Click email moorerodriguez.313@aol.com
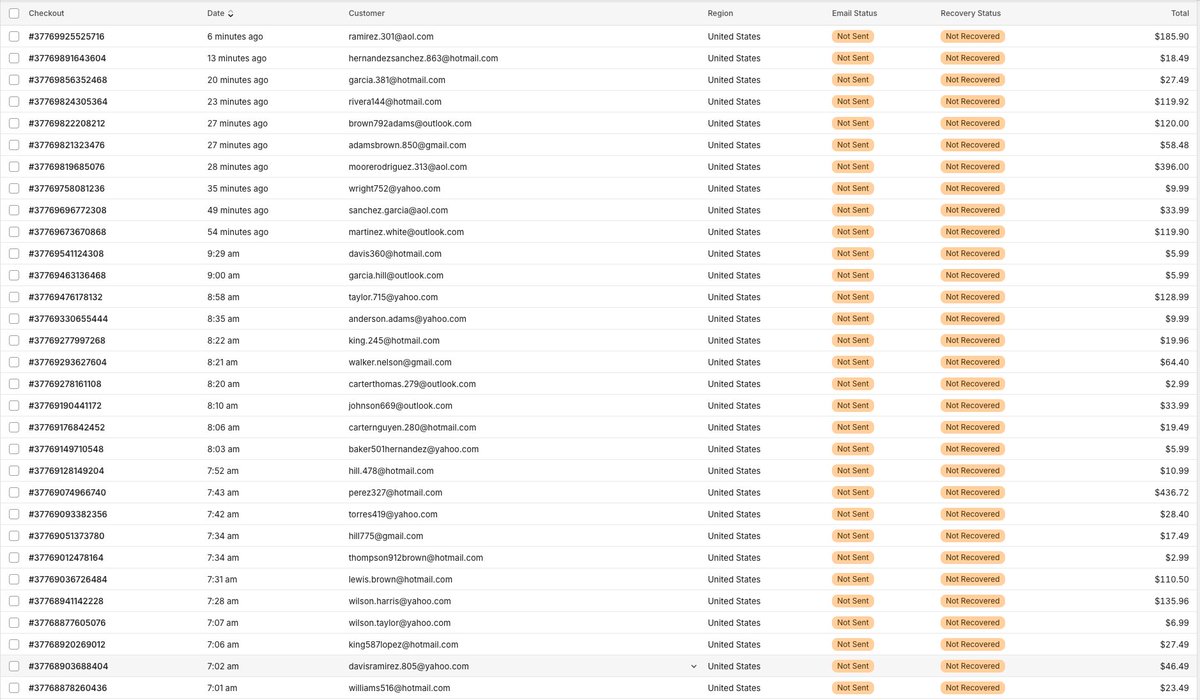The image size is (1200, 700). point(408,167)
